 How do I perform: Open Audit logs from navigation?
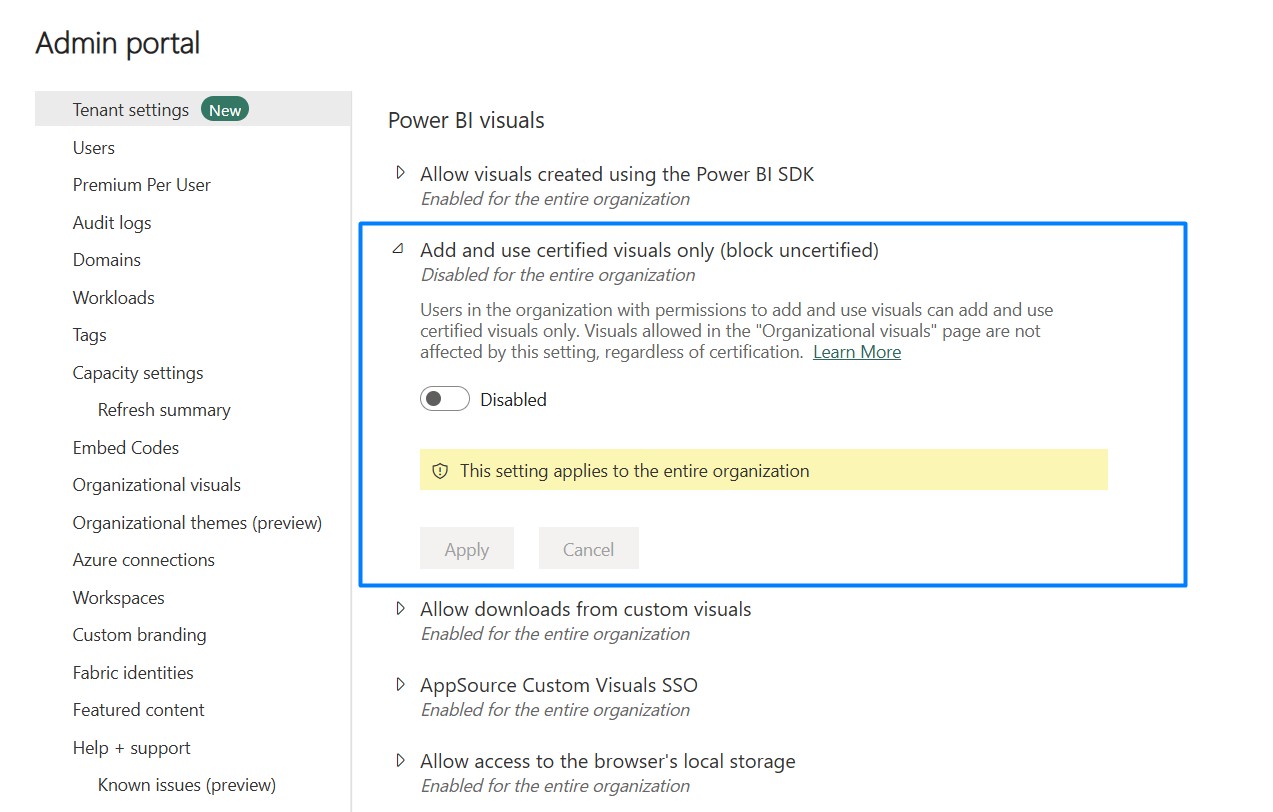(x=112, y=223)
